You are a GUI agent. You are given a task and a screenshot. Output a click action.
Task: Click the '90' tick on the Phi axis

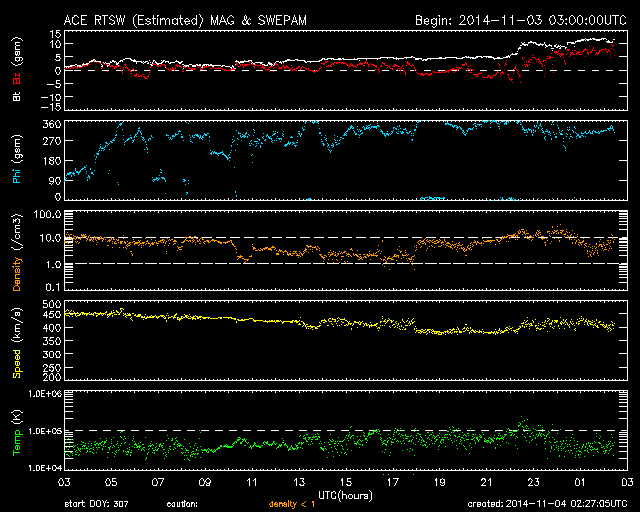pos(55,180)
